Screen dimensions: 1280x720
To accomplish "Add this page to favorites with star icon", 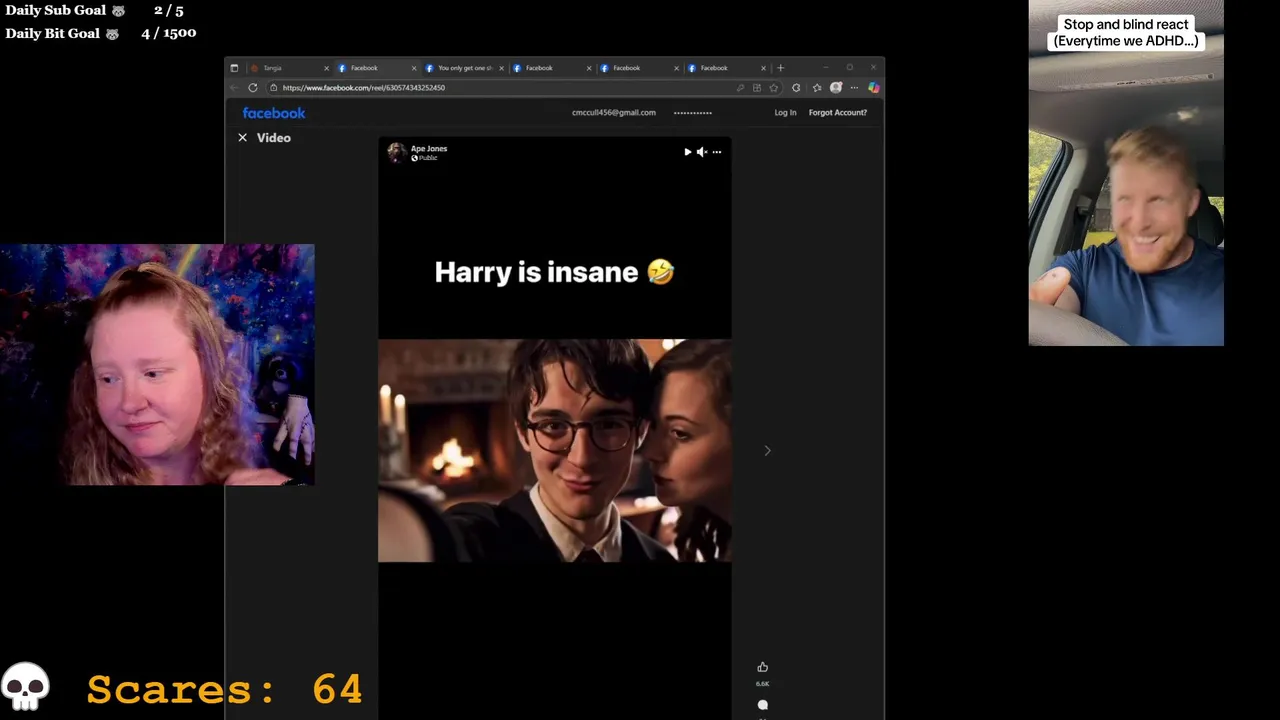I will pyautogui.click(x=773, y=88).
